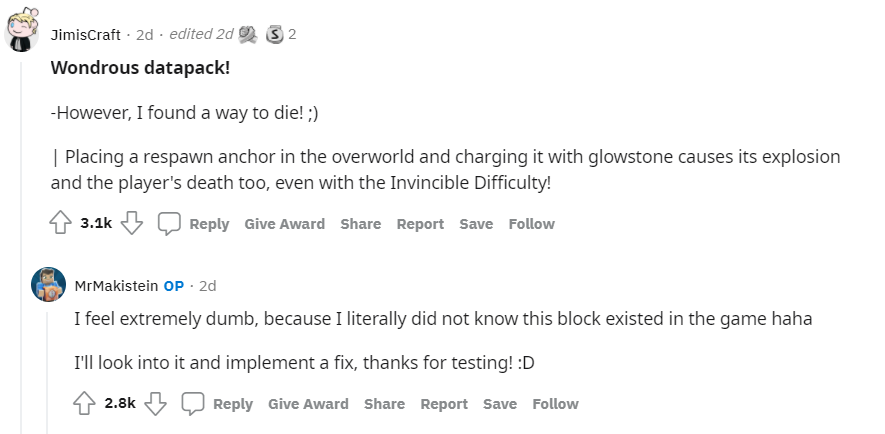Open JimisCraft username link

(x=86, y=35)
